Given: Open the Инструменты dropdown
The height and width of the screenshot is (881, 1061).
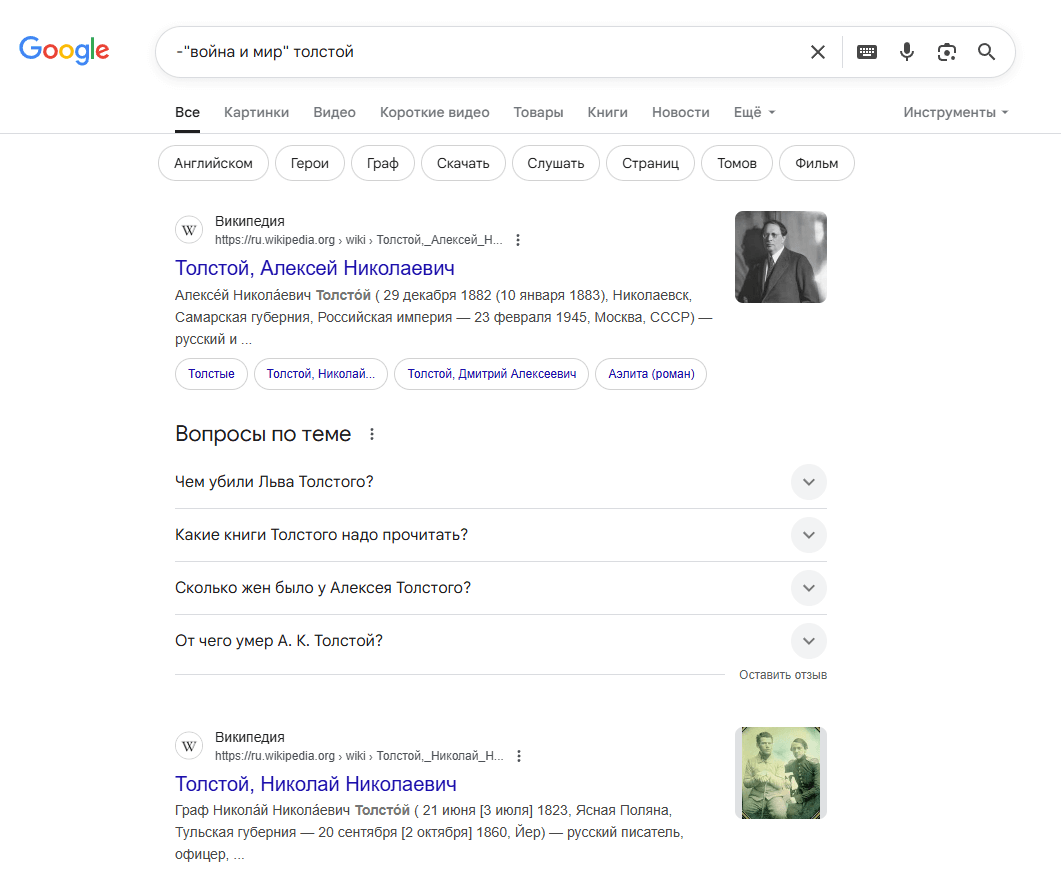Looking at the screenshot, I should pos(955,112).
